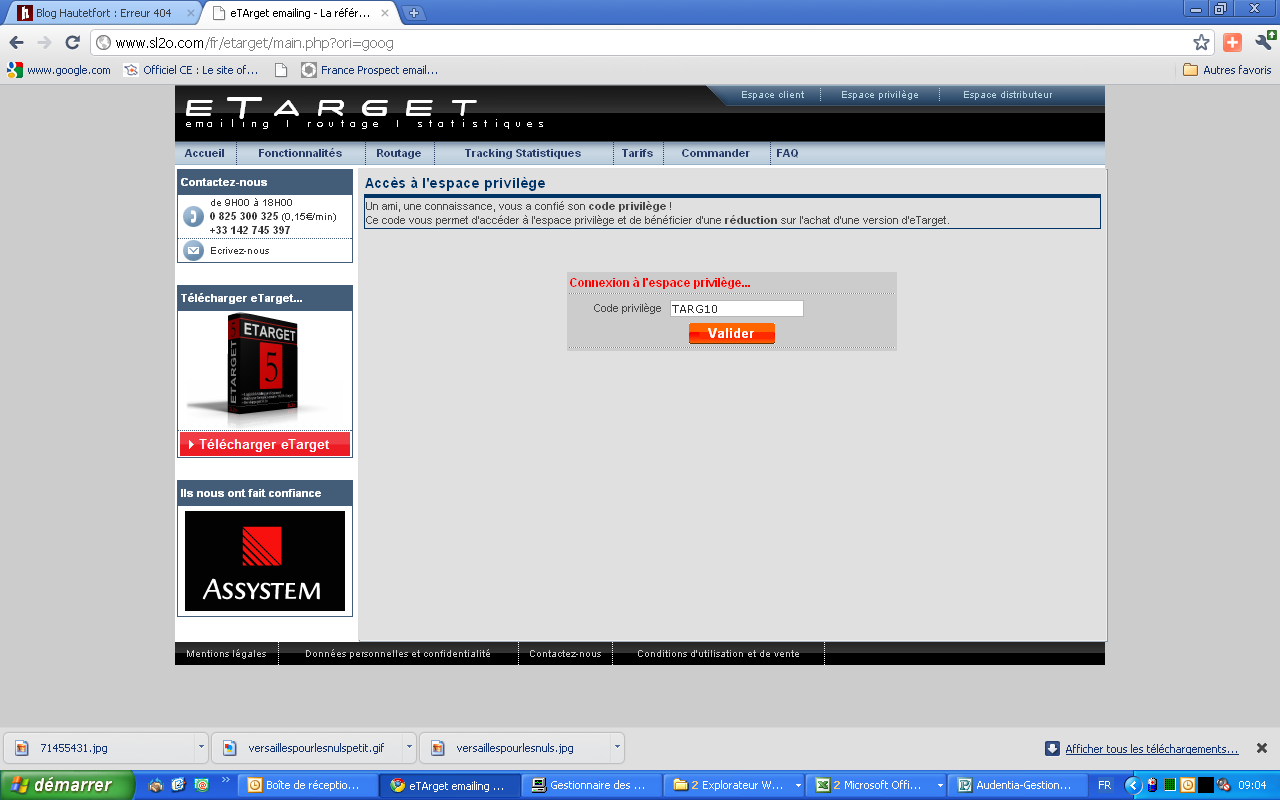
Task: Reload the page with refresh icon
Action: point(72,42)
